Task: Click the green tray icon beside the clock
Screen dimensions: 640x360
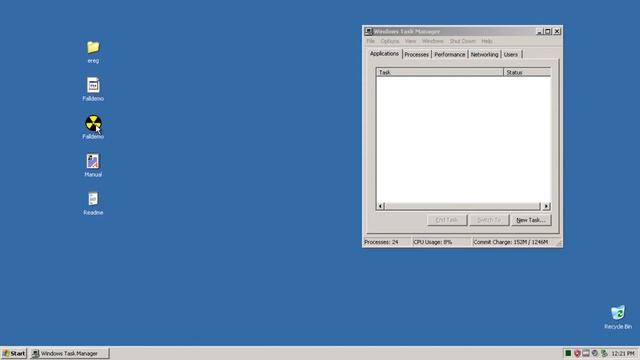Action: coord(604,353)
